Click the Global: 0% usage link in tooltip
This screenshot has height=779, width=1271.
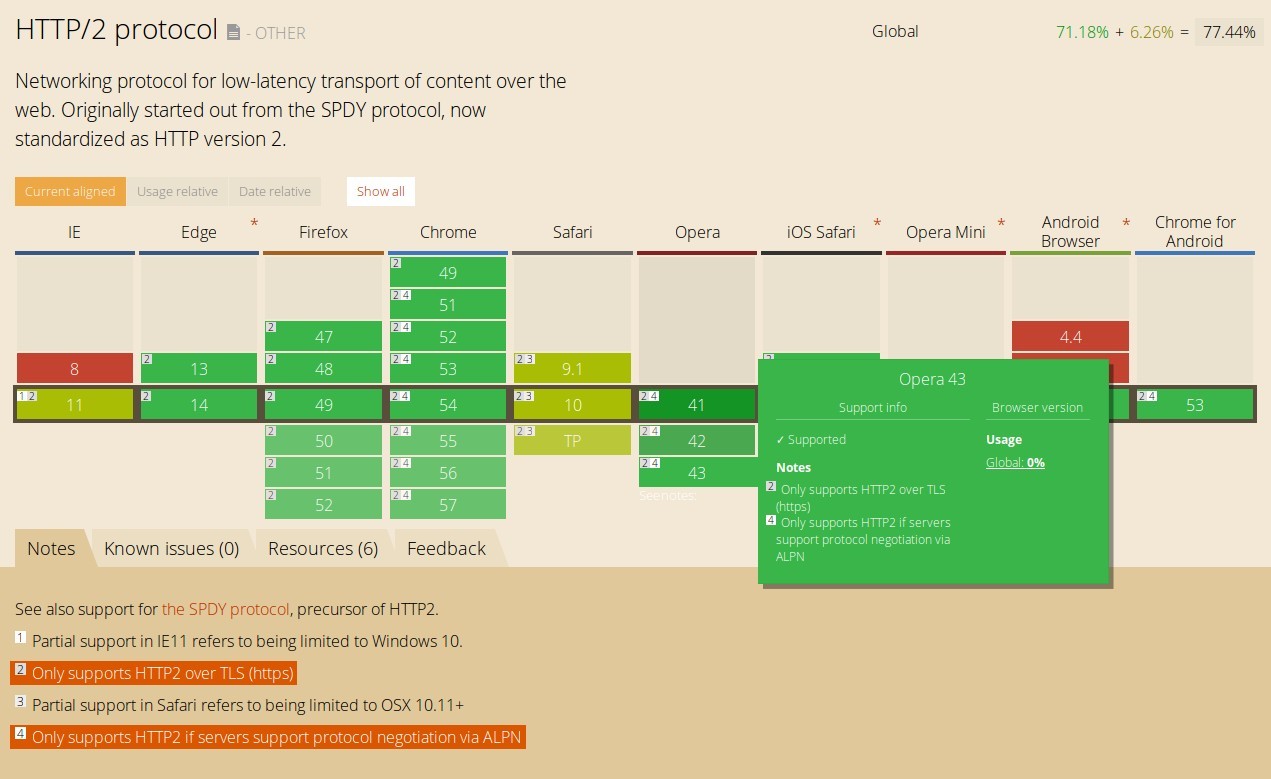tap(1015, 462)
